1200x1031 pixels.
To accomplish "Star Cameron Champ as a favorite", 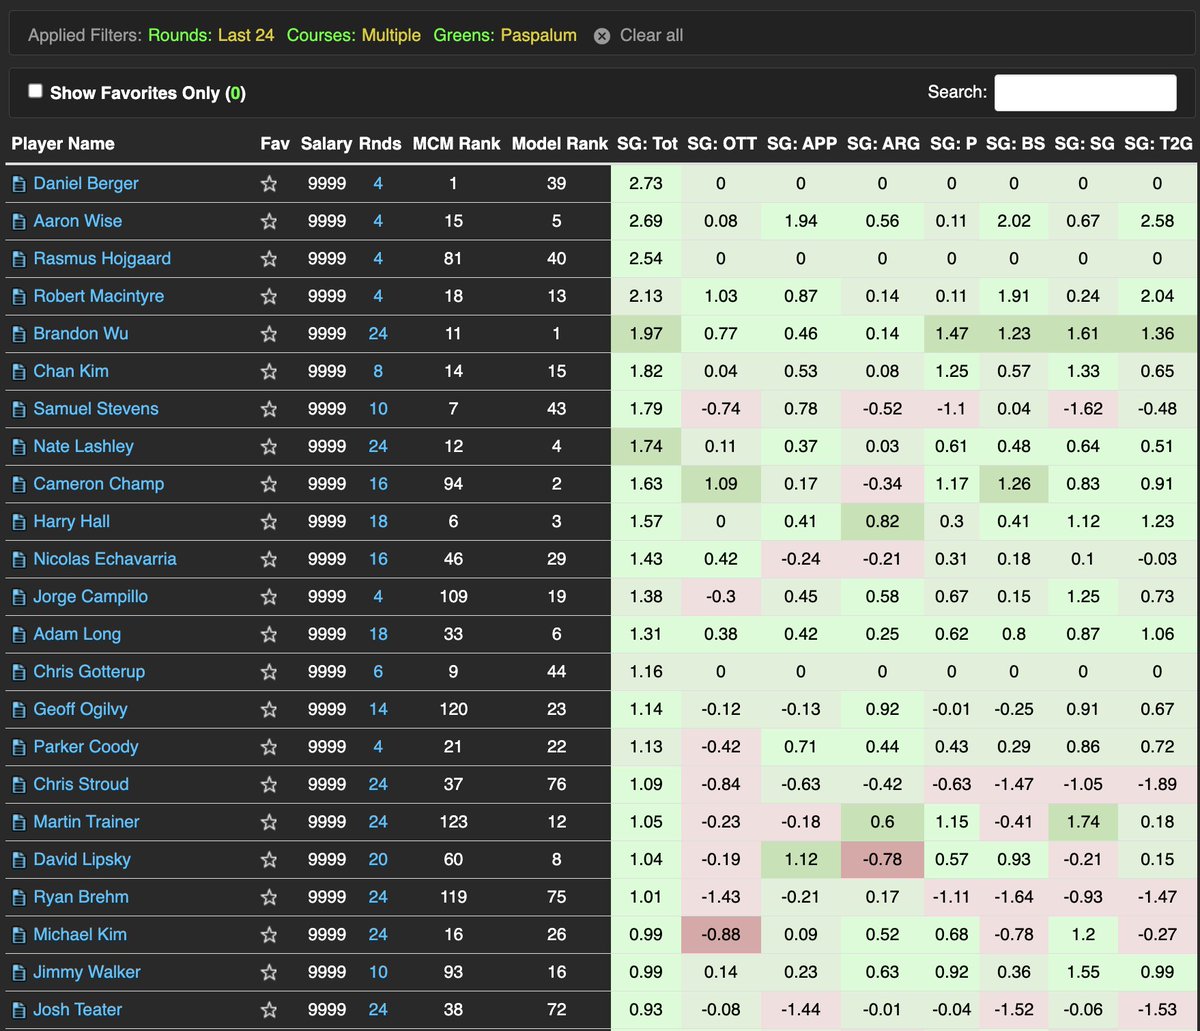I will [x=268, y=484].
